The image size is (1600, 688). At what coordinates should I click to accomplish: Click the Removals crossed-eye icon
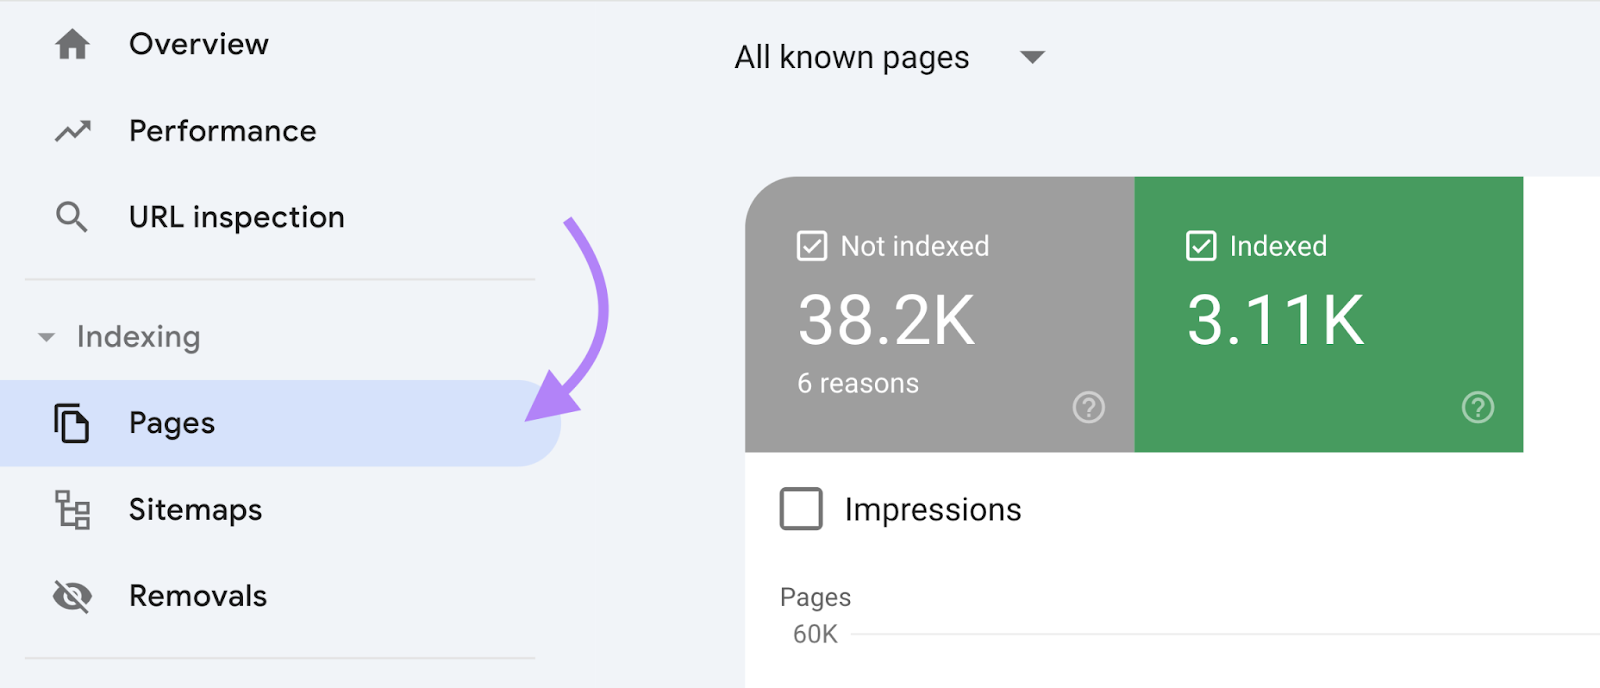pos(72,597)
